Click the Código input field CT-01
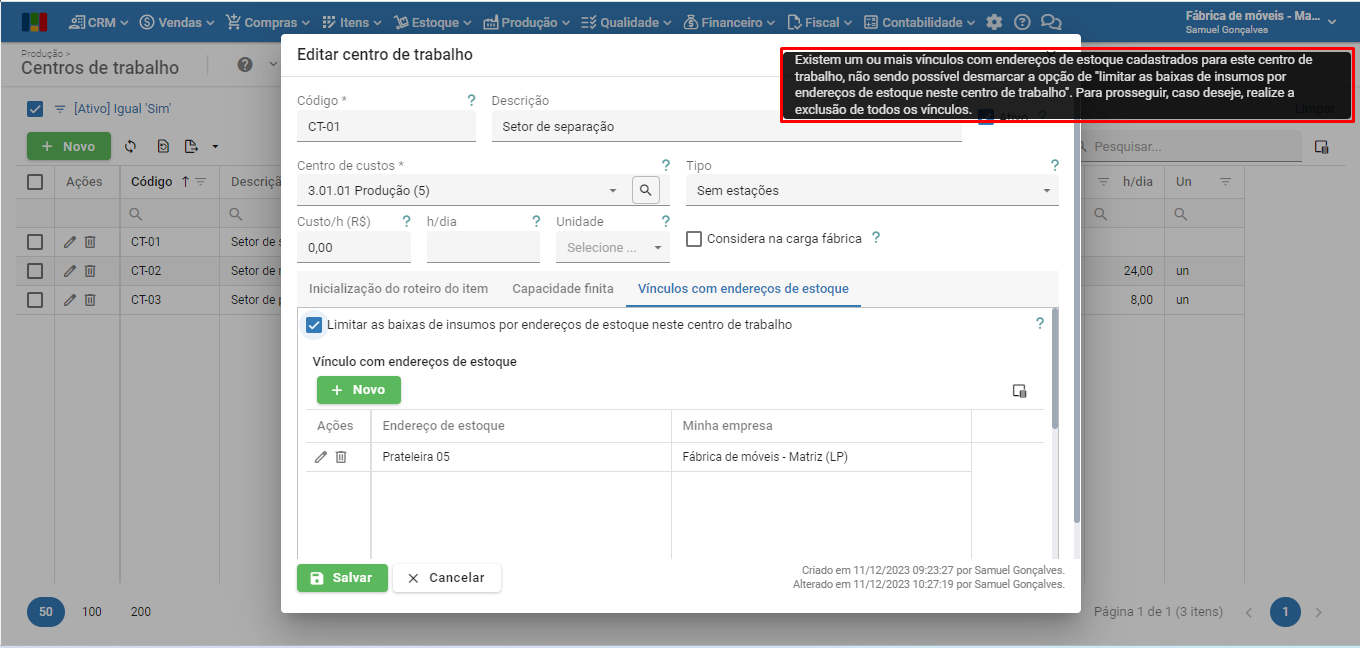 tap(386, 127)
